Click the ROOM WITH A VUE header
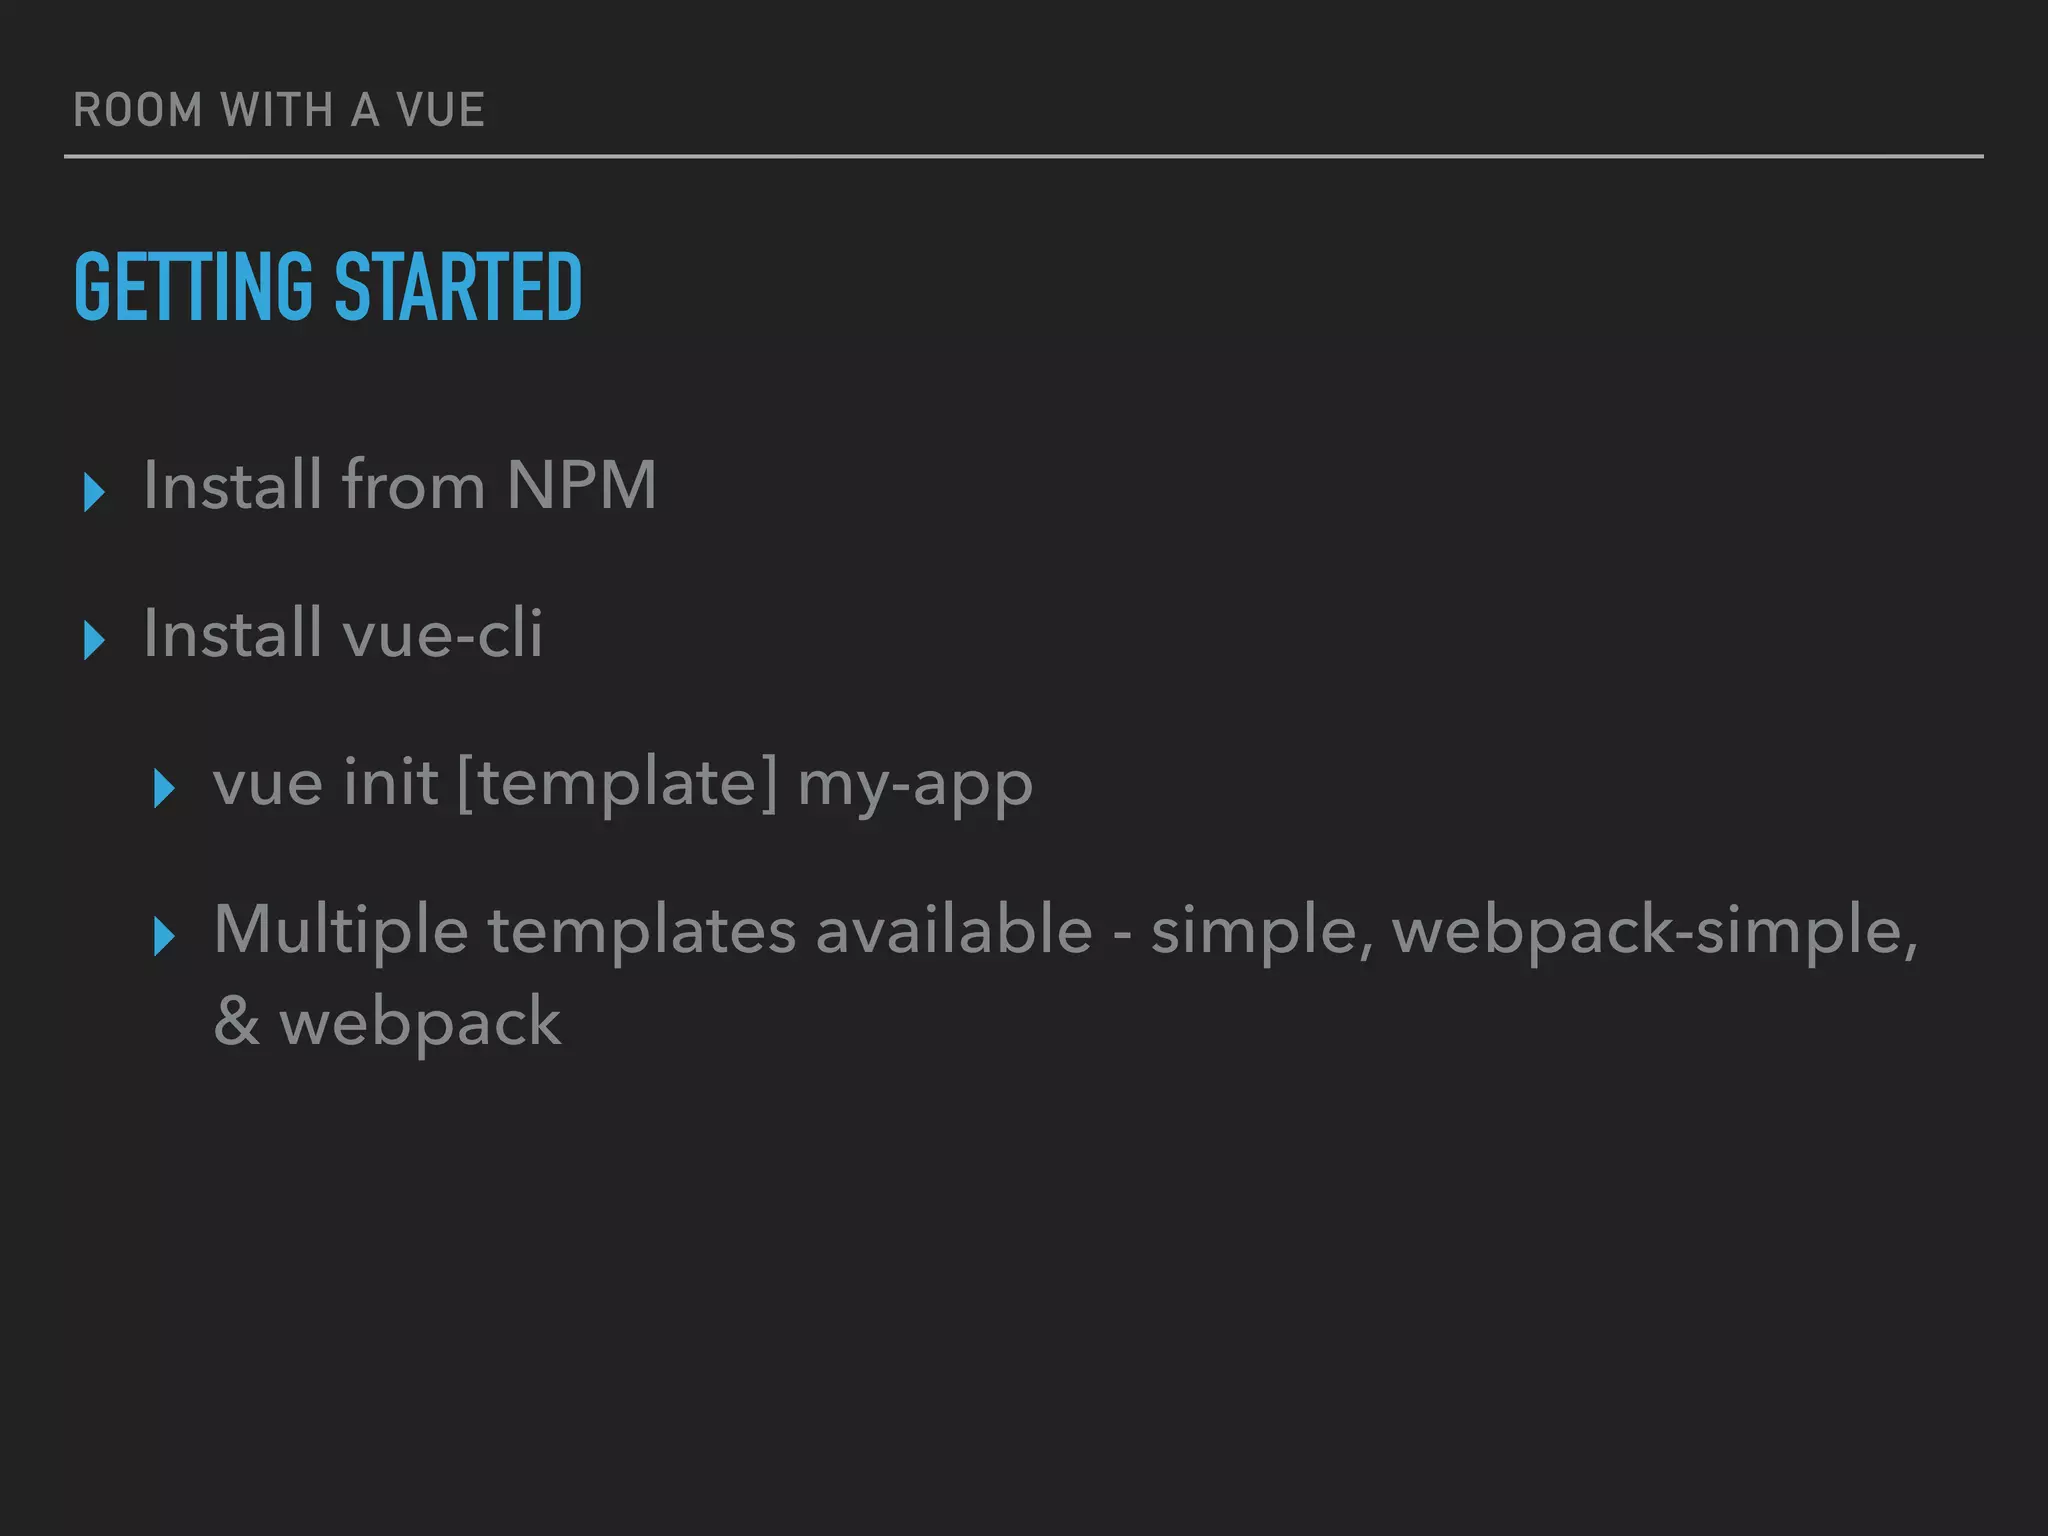The height and width of the screenshot is (1536, 2048). click(x=279, y=110)
